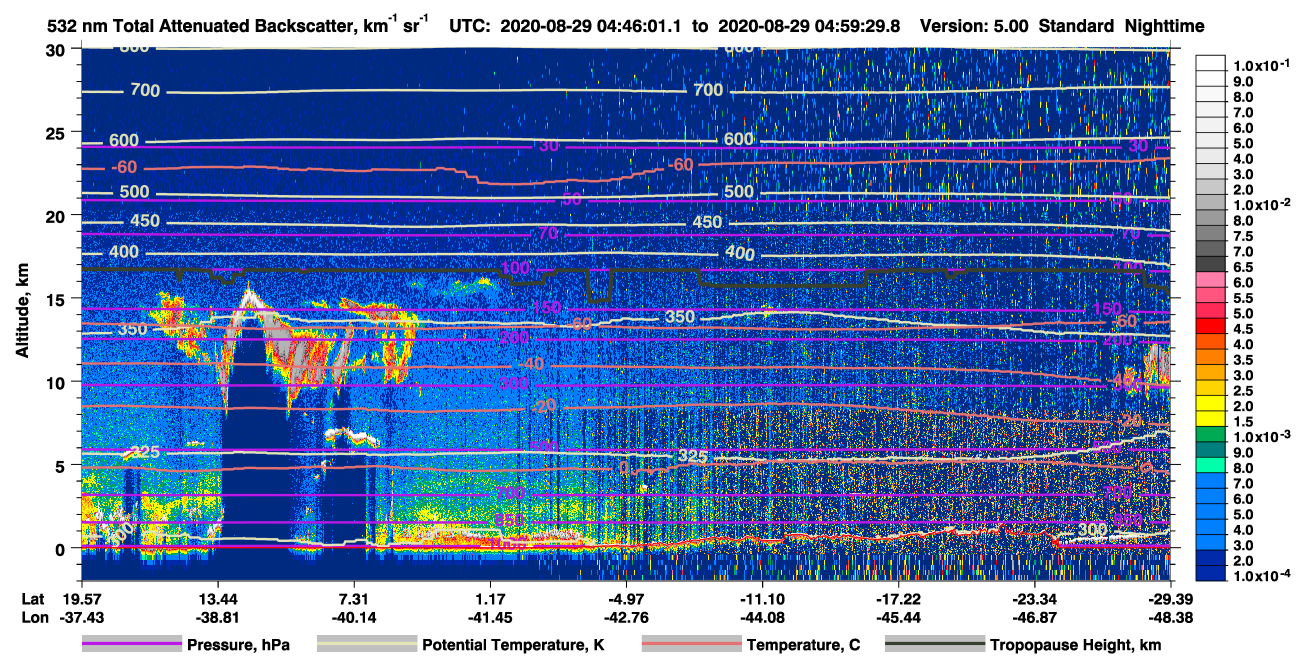
Task: Click latitude value -17.22
Action: coord(897,599)
